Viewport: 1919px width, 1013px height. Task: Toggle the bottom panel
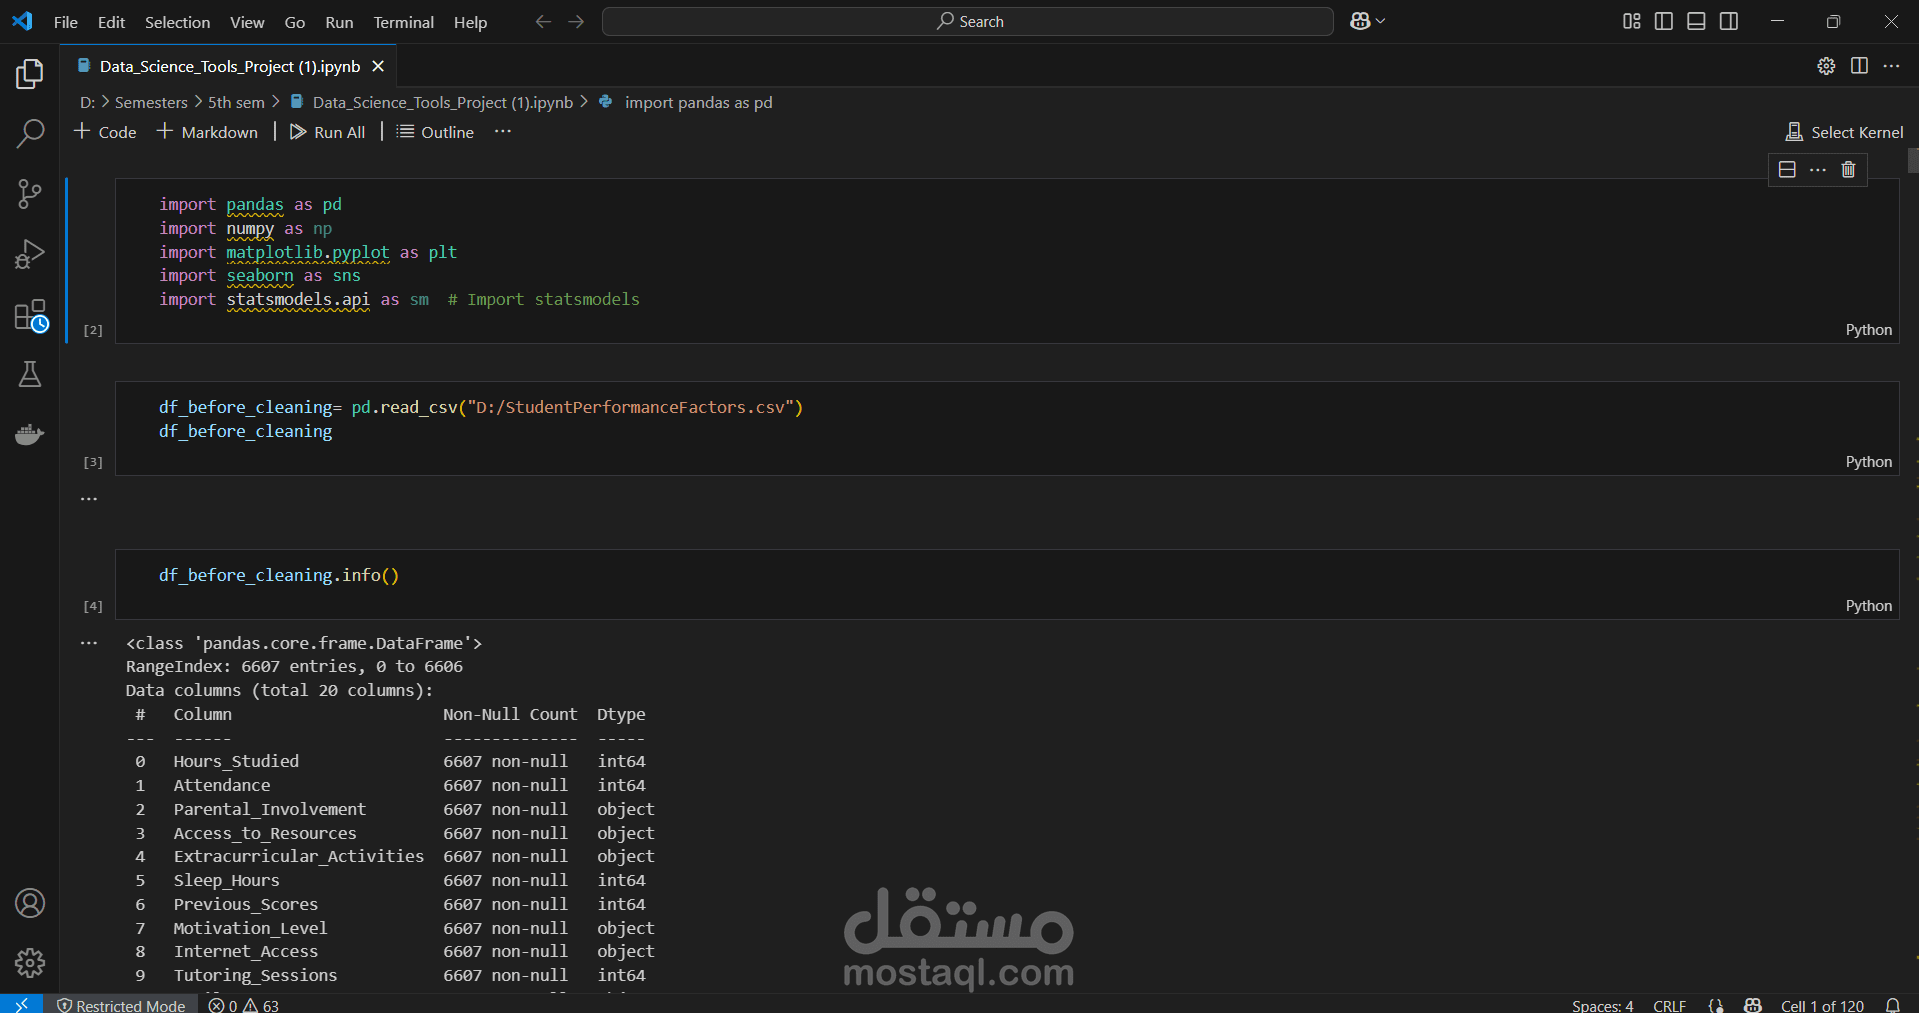[1696, 21]
